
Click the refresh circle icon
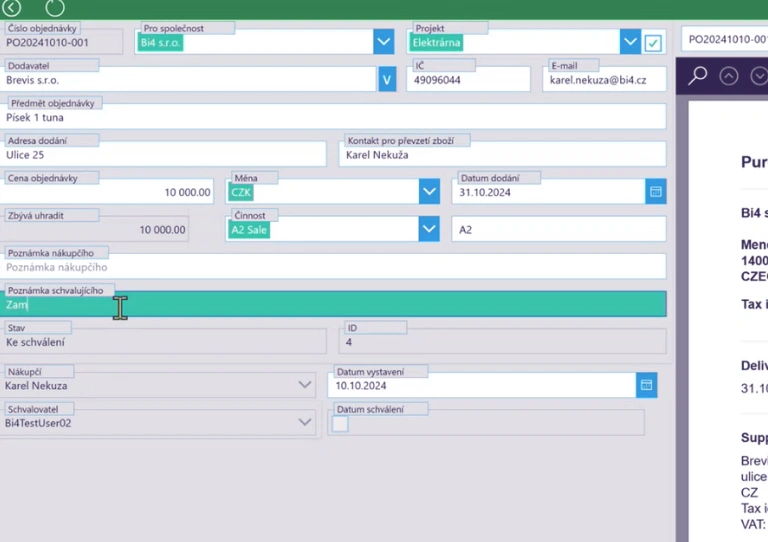tap(55, 8)
